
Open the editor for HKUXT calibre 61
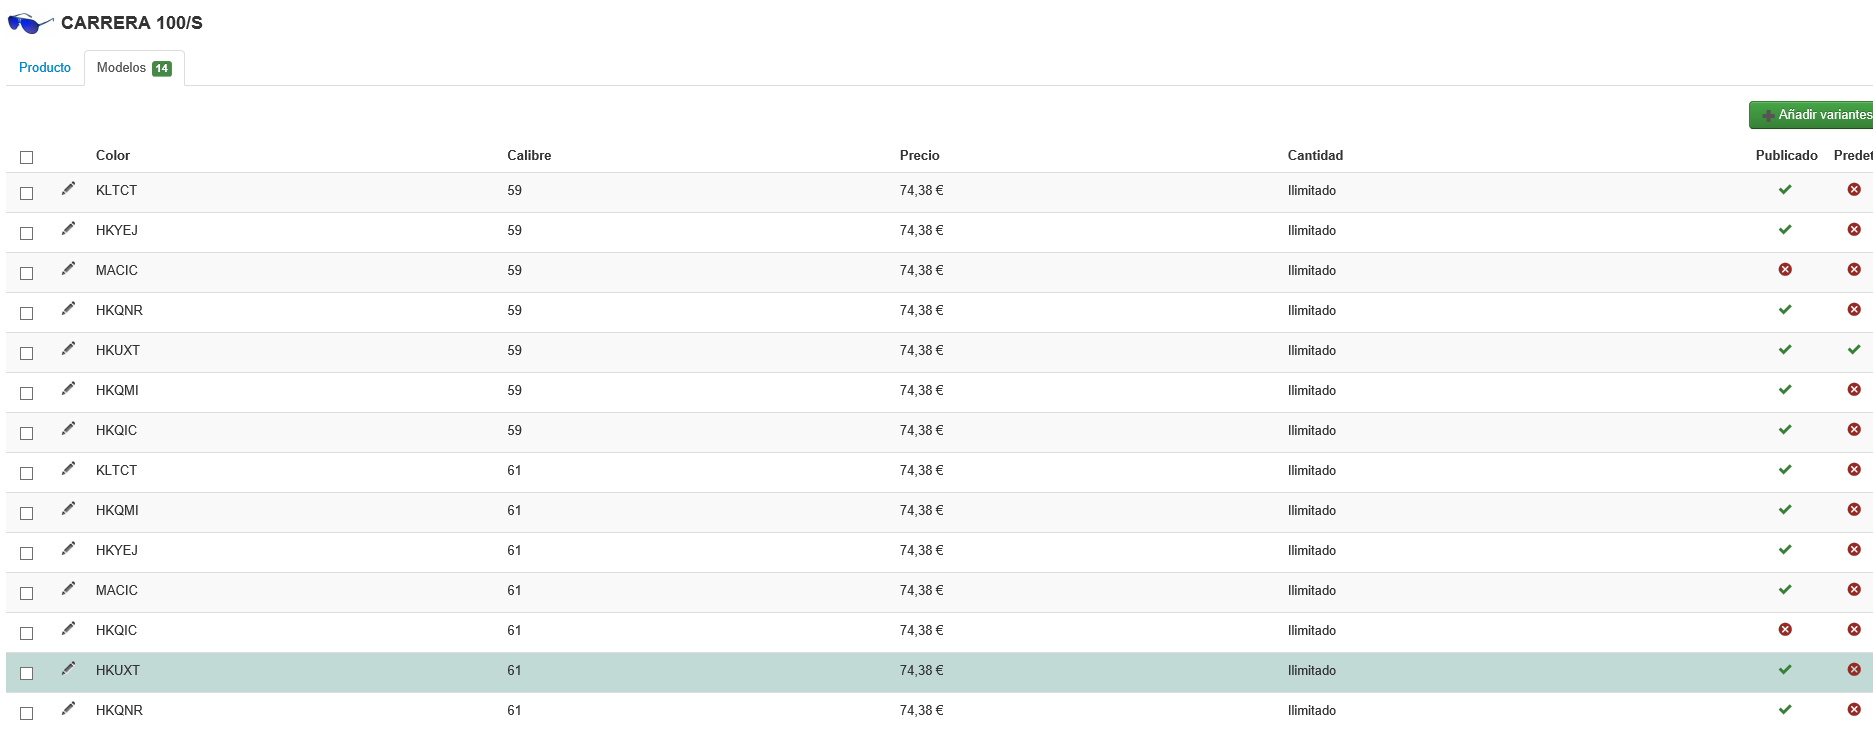coord(68,669)
